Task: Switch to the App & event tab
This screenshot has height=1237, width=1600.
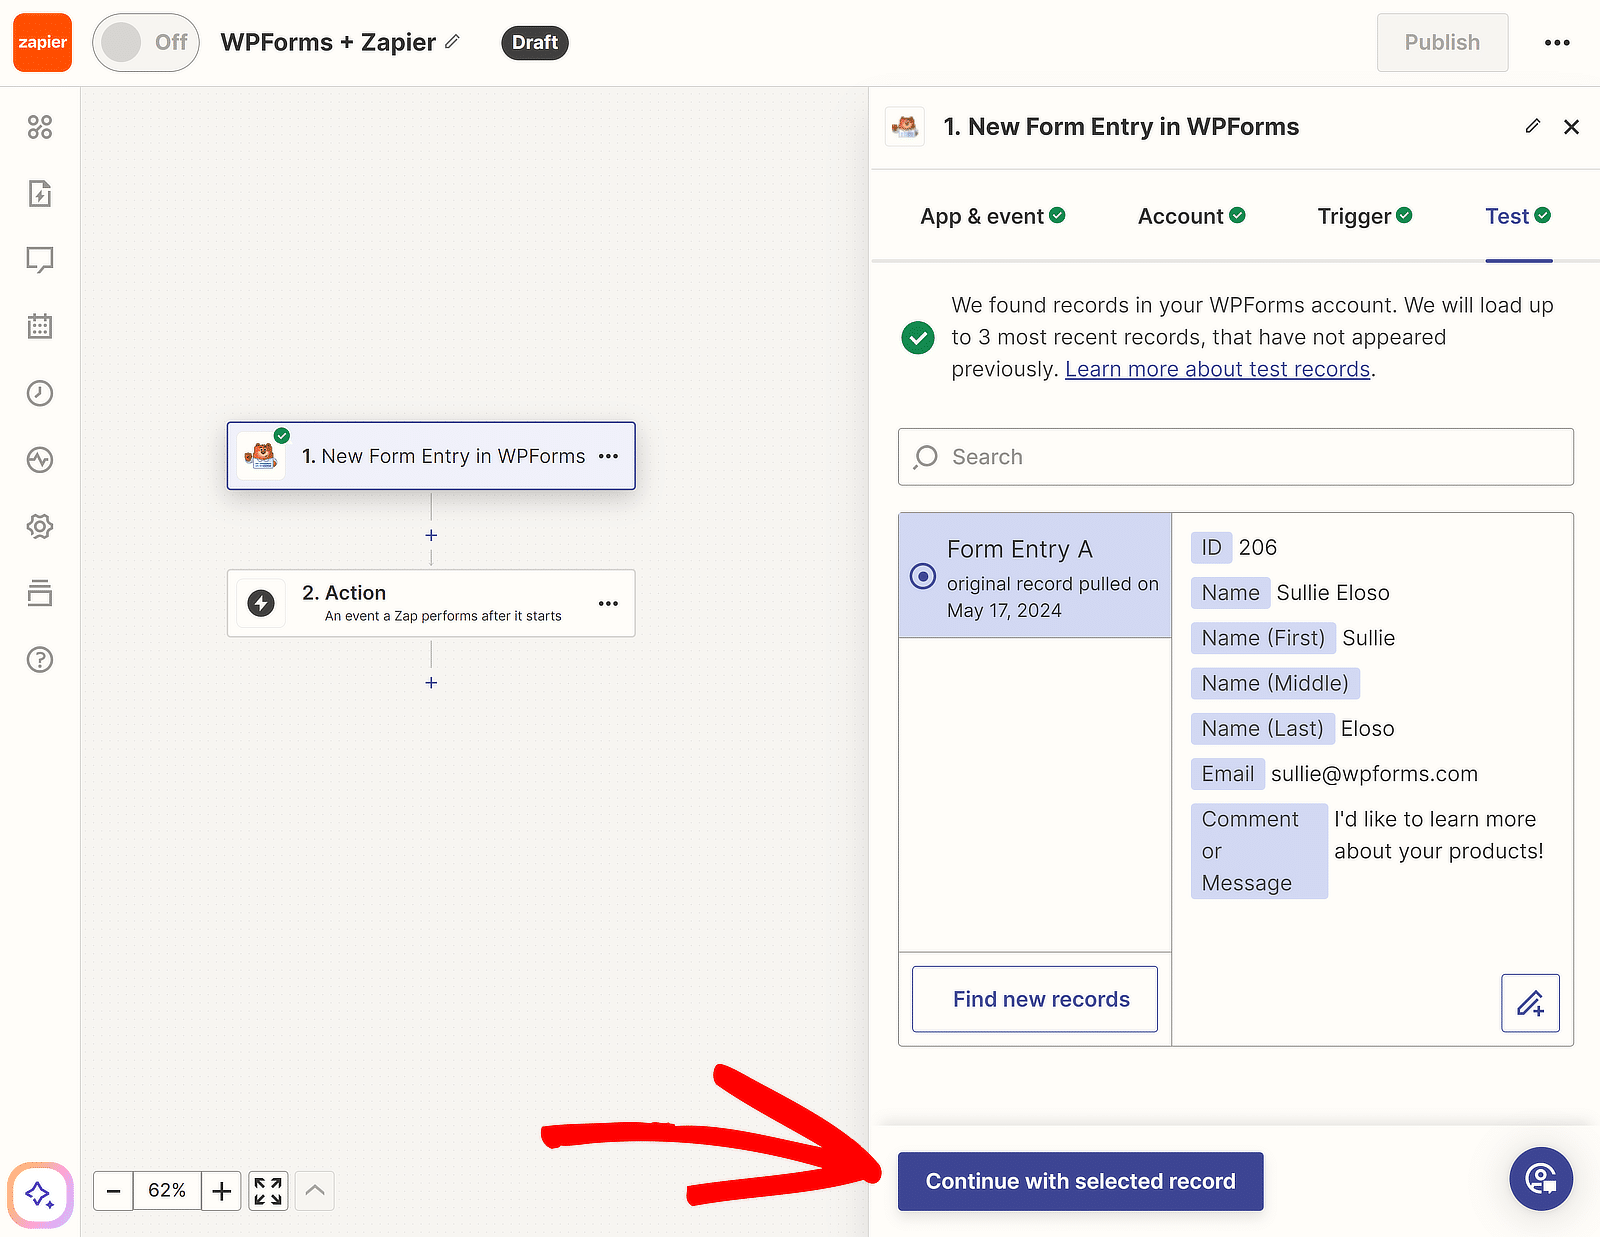Action: click(x=993, y=216)
